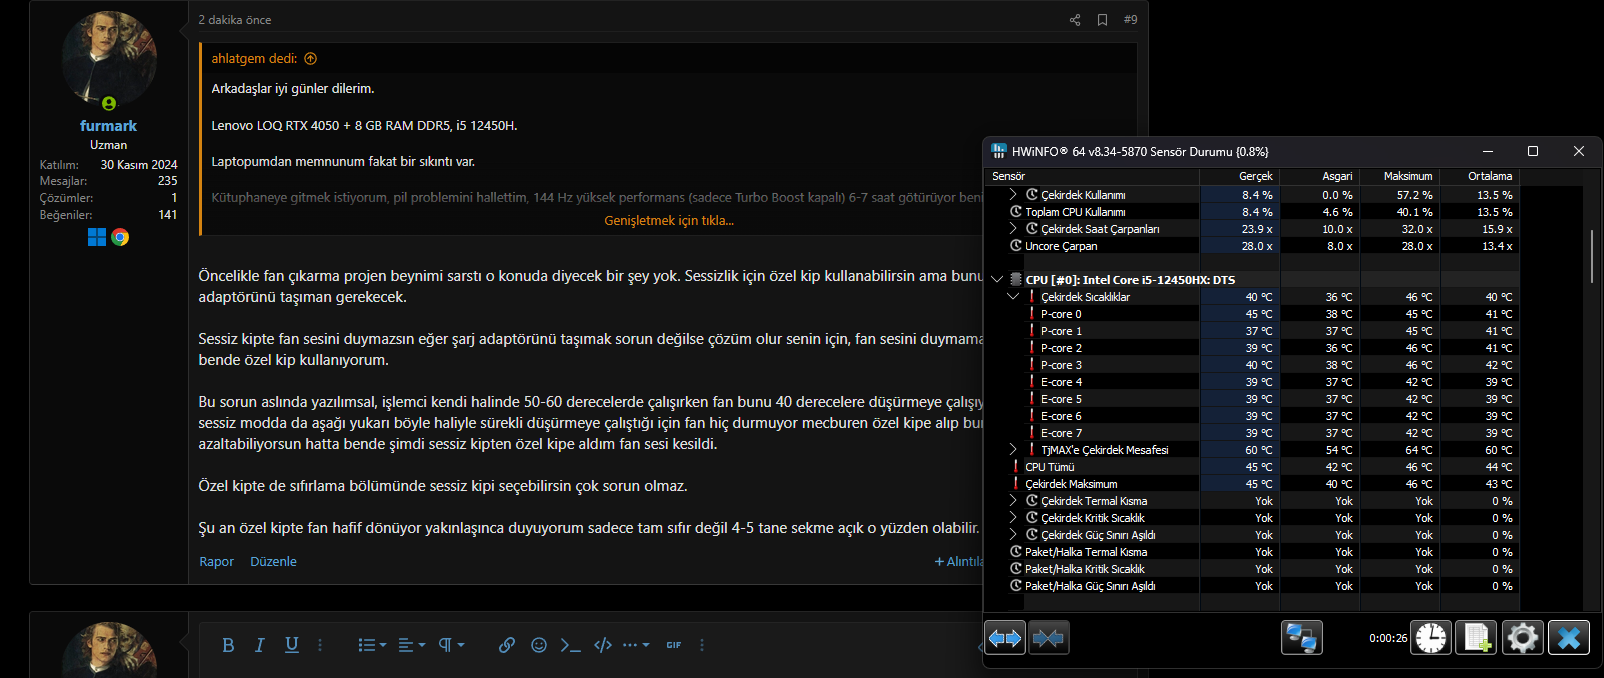Collapse the CPU [#0] Intel Core i5-12450HX group
Image resolution: width=1604 pixels, height=678 pixels.
997,280
